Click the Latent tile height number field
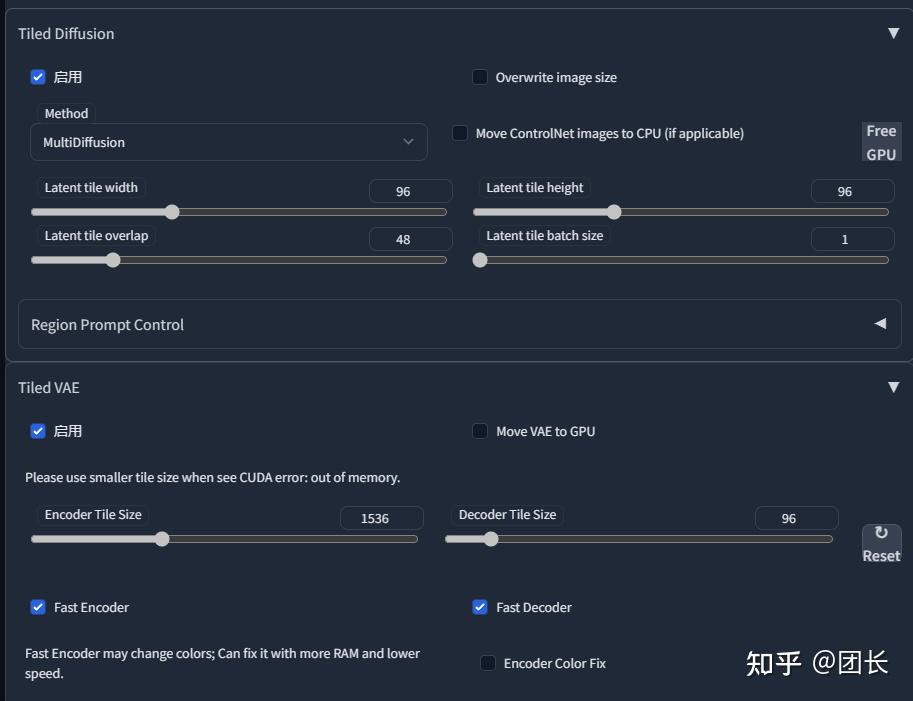Screen dimensions: 913x701 point(851,191)
